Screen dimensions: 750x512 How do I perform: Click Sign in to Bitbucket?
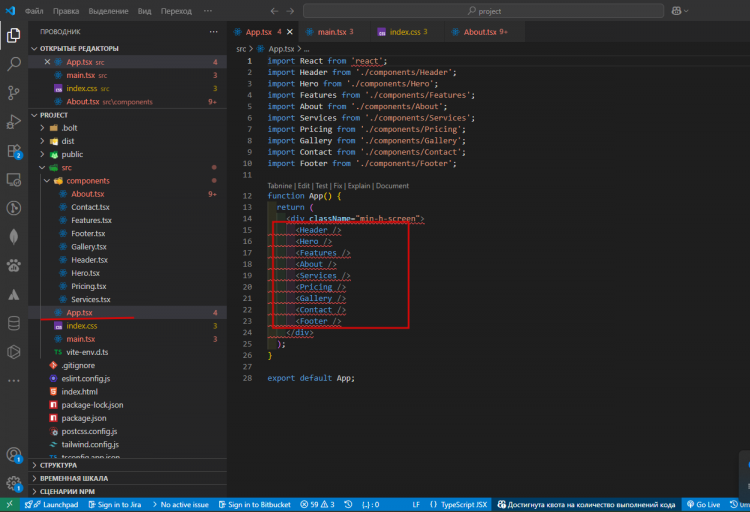pyautogui.click(x=254, y=504)
